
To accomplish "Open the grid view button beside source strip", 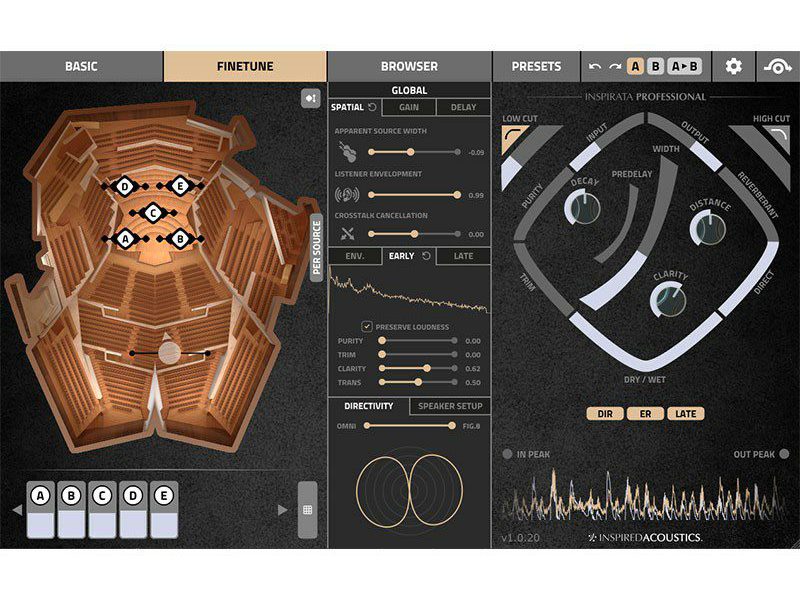I will coord(307,509).
